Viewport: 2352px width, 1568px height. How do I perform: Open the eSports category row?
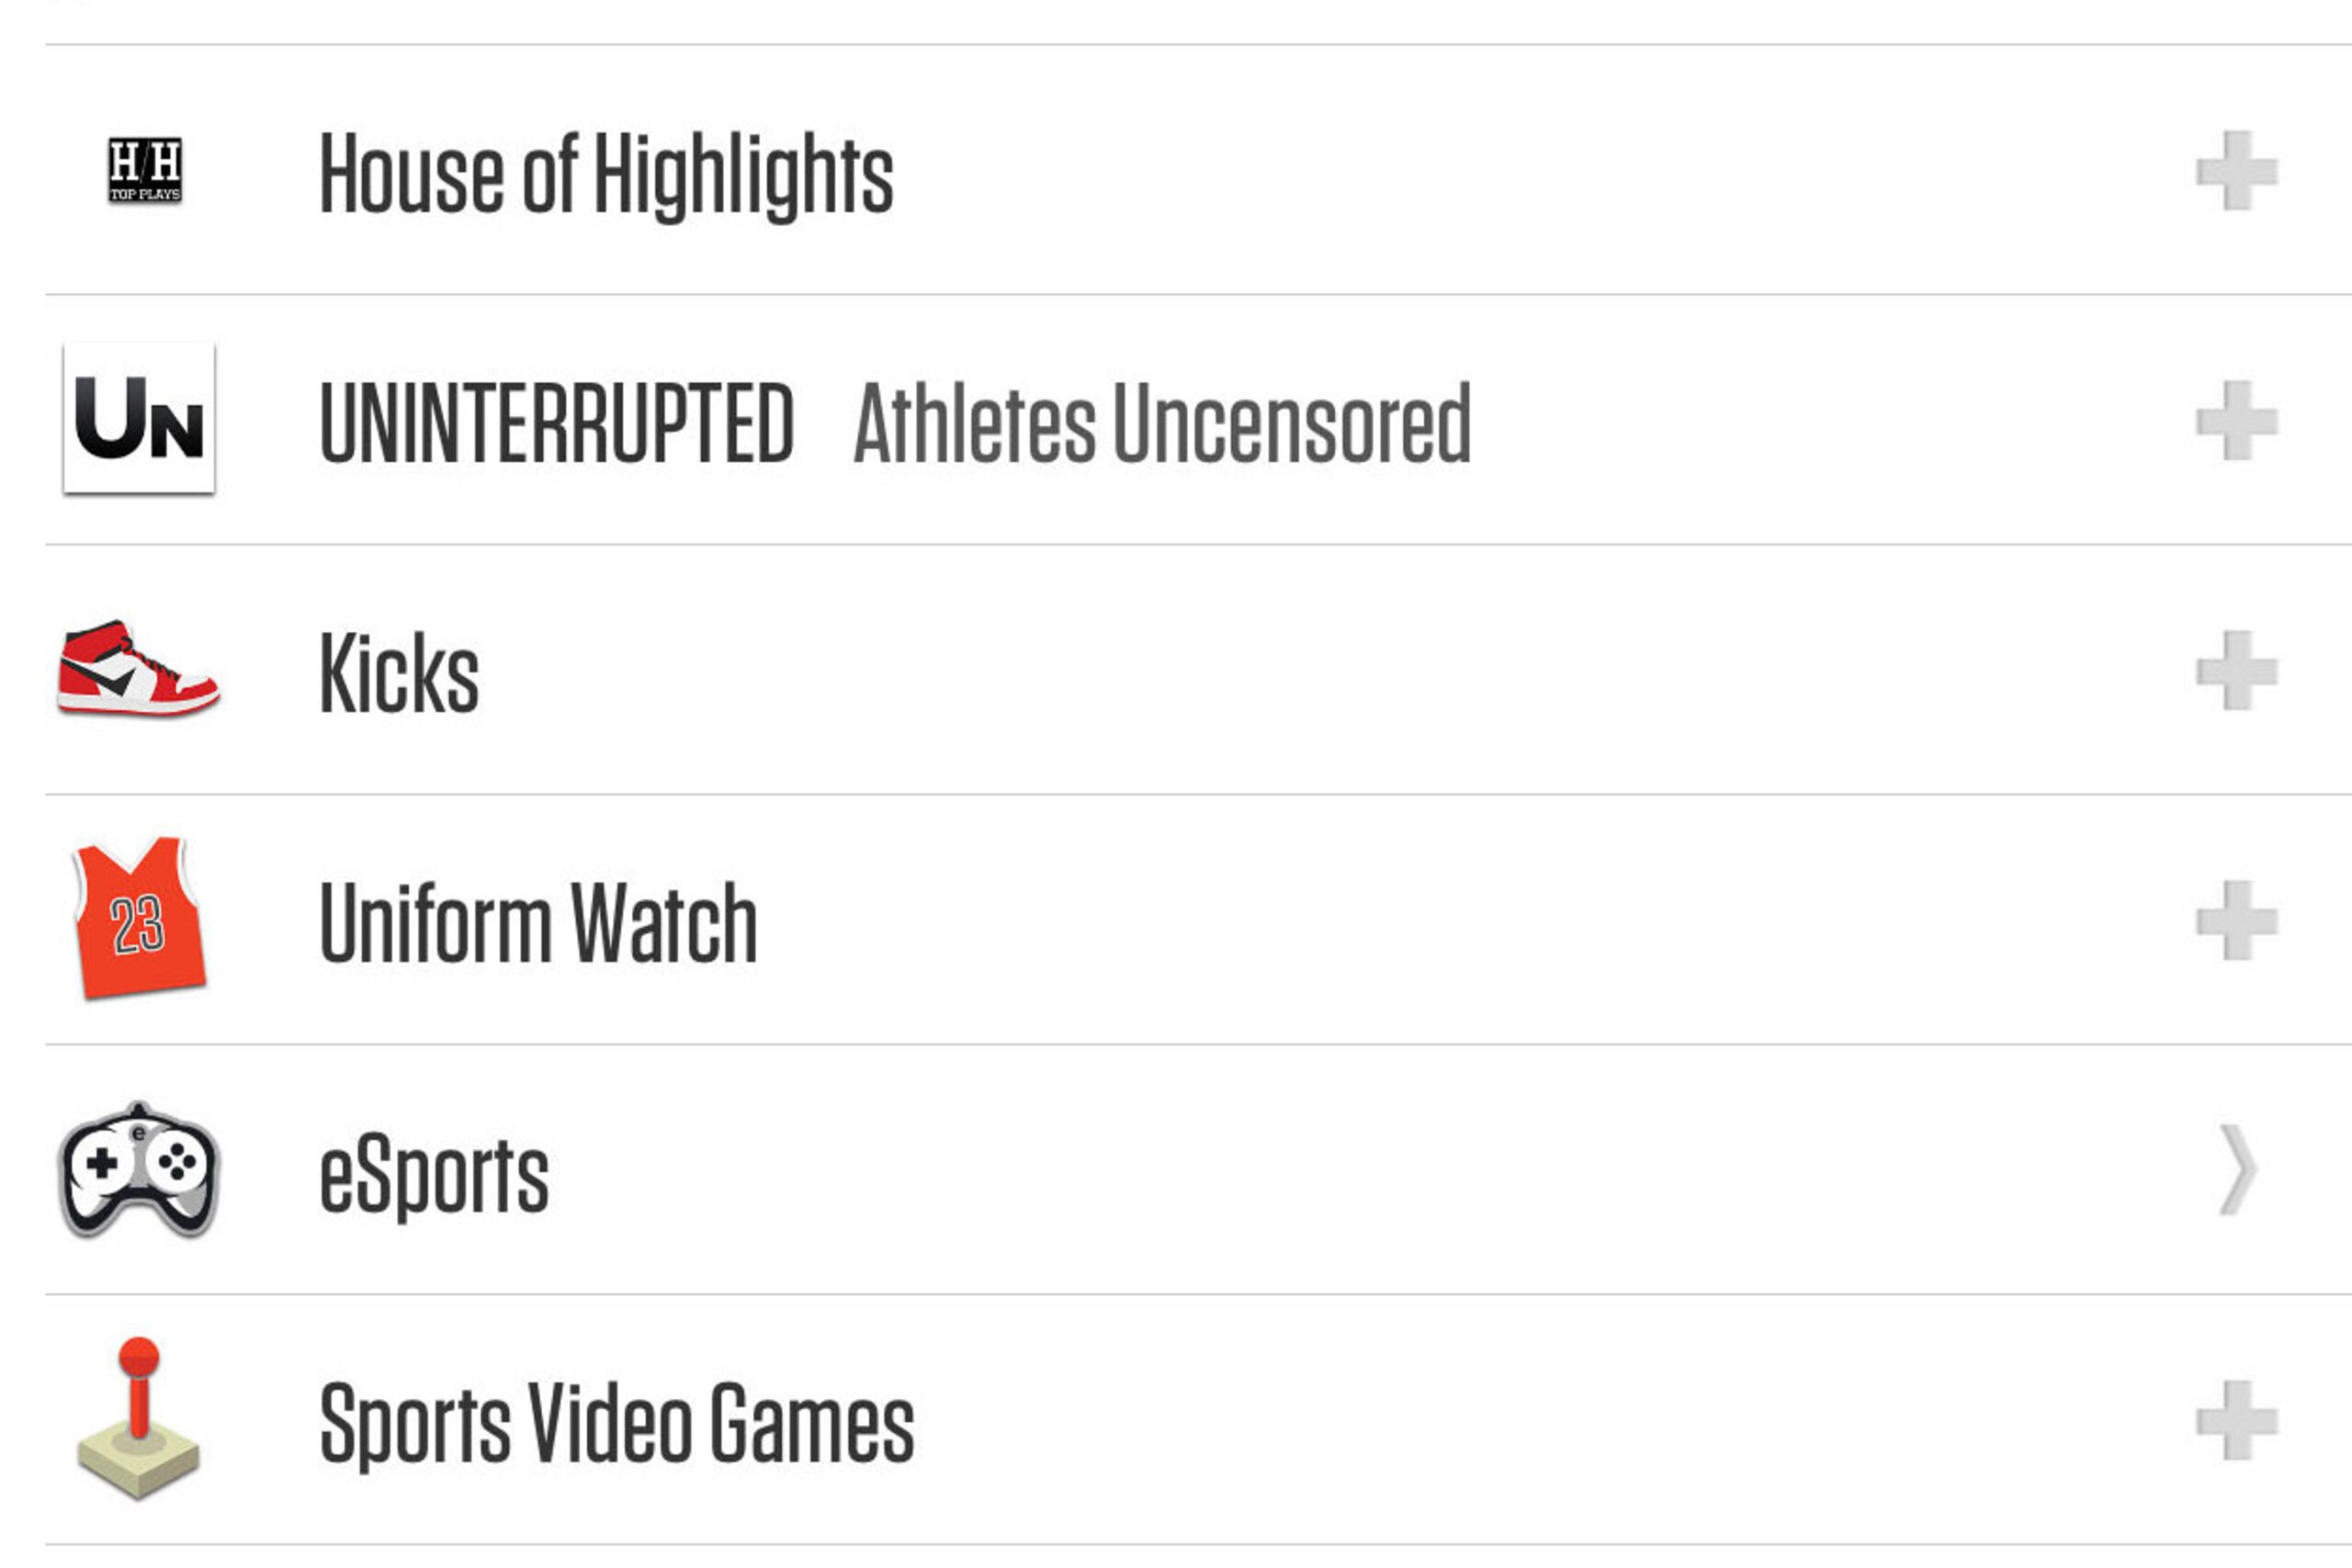pyautogui.click(x=1198, y=1170)
